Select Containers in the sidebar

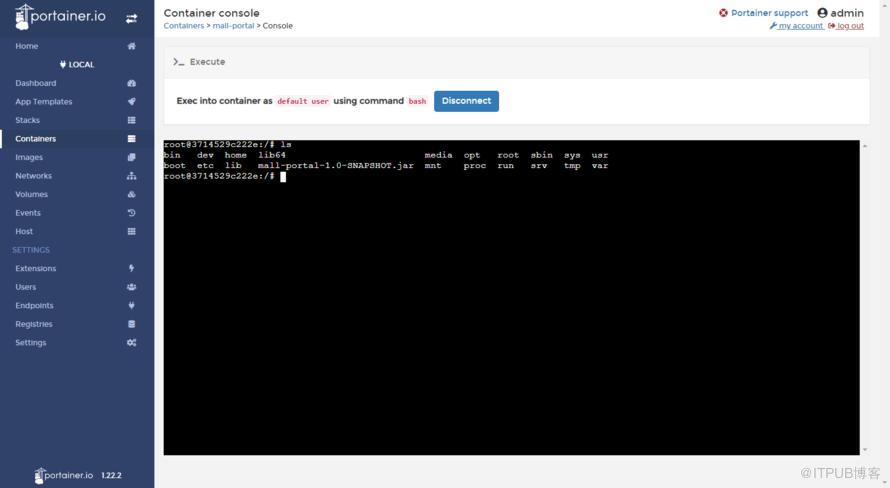tap(36, 138)
